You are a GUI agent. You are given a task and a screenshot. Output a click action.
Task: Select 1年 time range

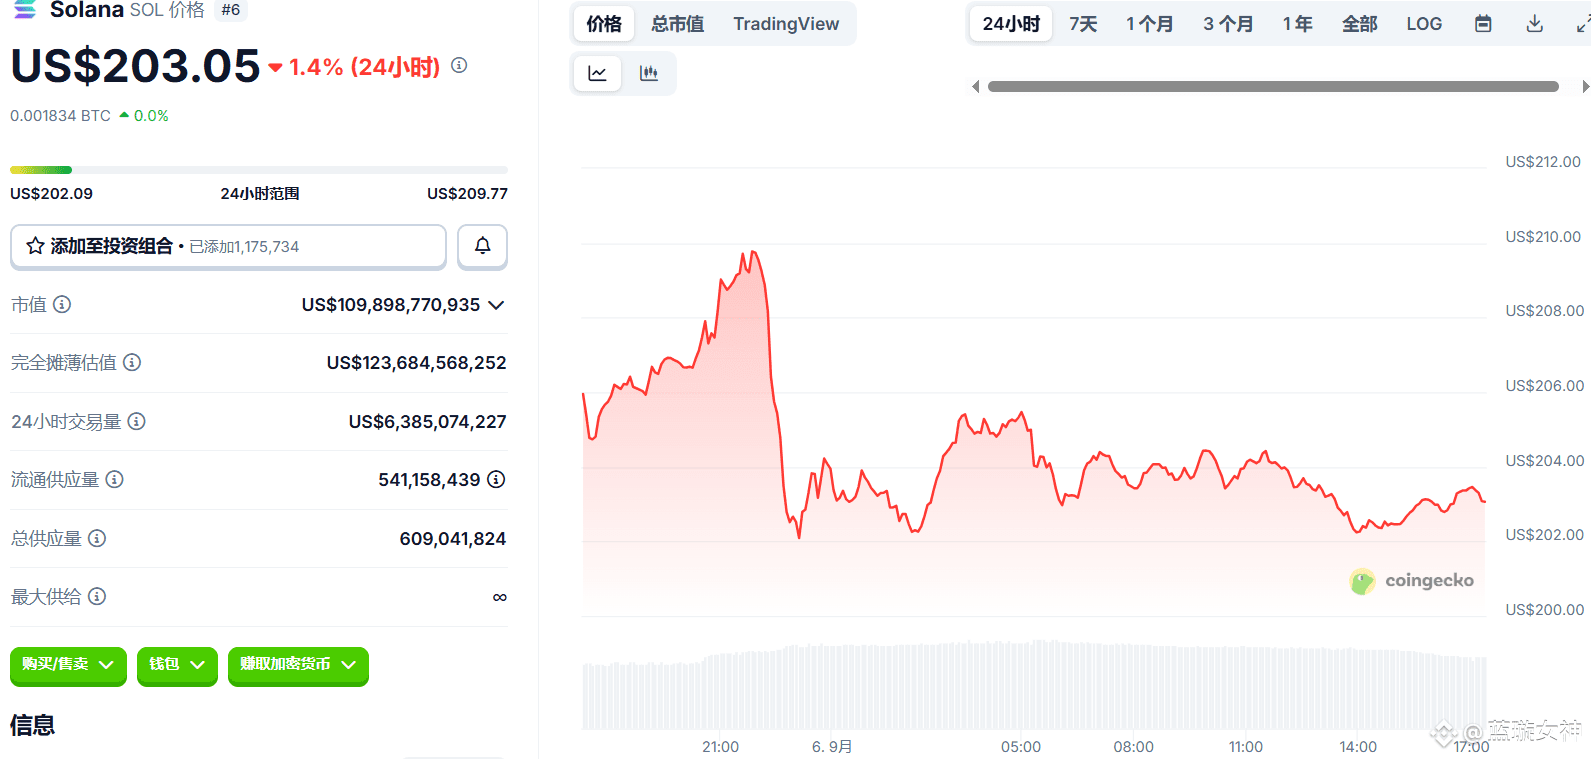(1298, 24)
